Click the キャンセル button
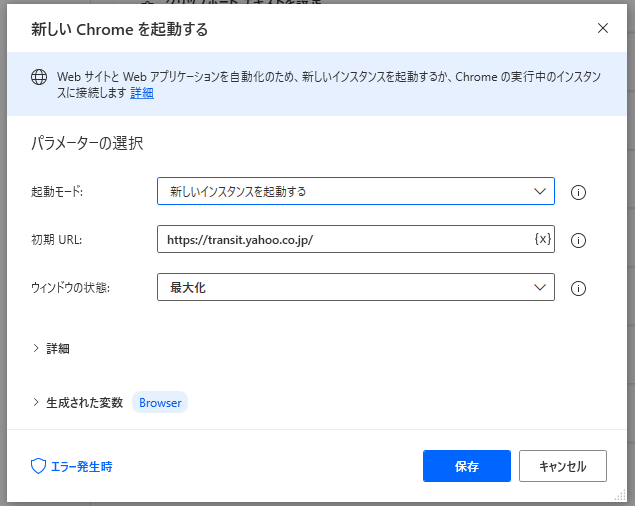Screen dimensions: 635x506 [x=563, y=466]
